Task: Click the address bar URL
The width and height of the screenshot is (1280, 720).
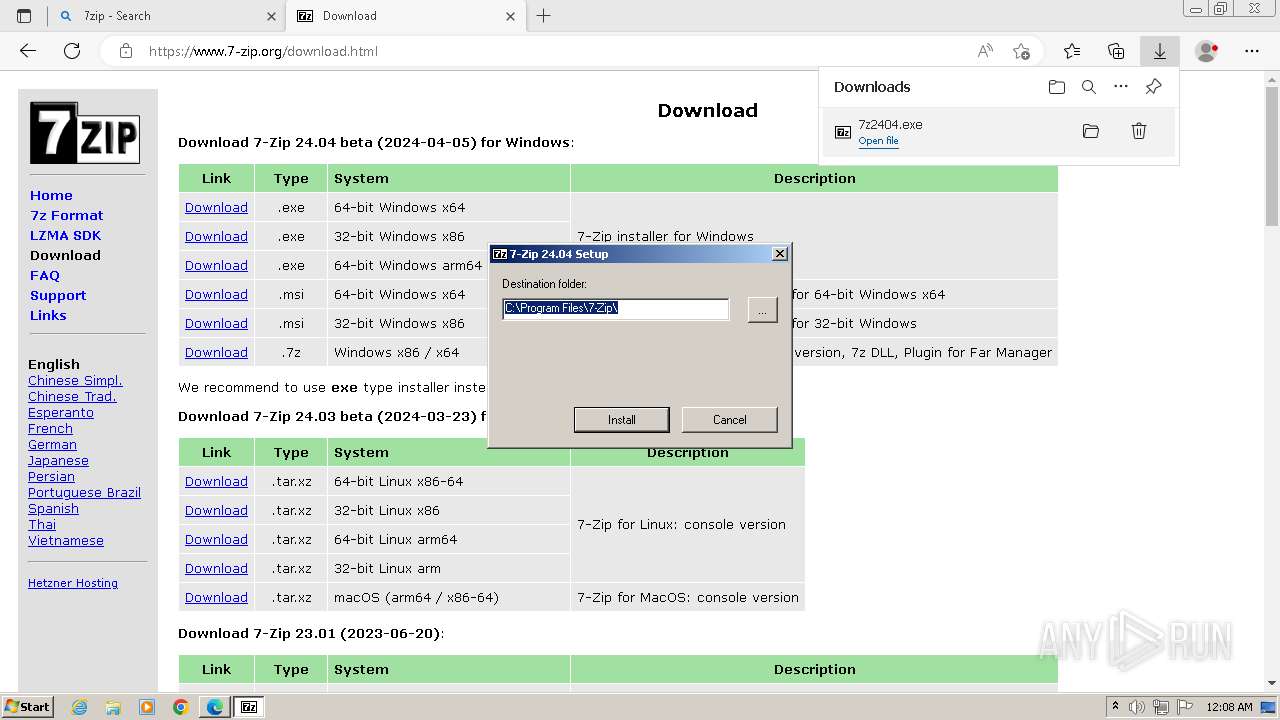Action: pyautogui.click(x=263, y=51)
